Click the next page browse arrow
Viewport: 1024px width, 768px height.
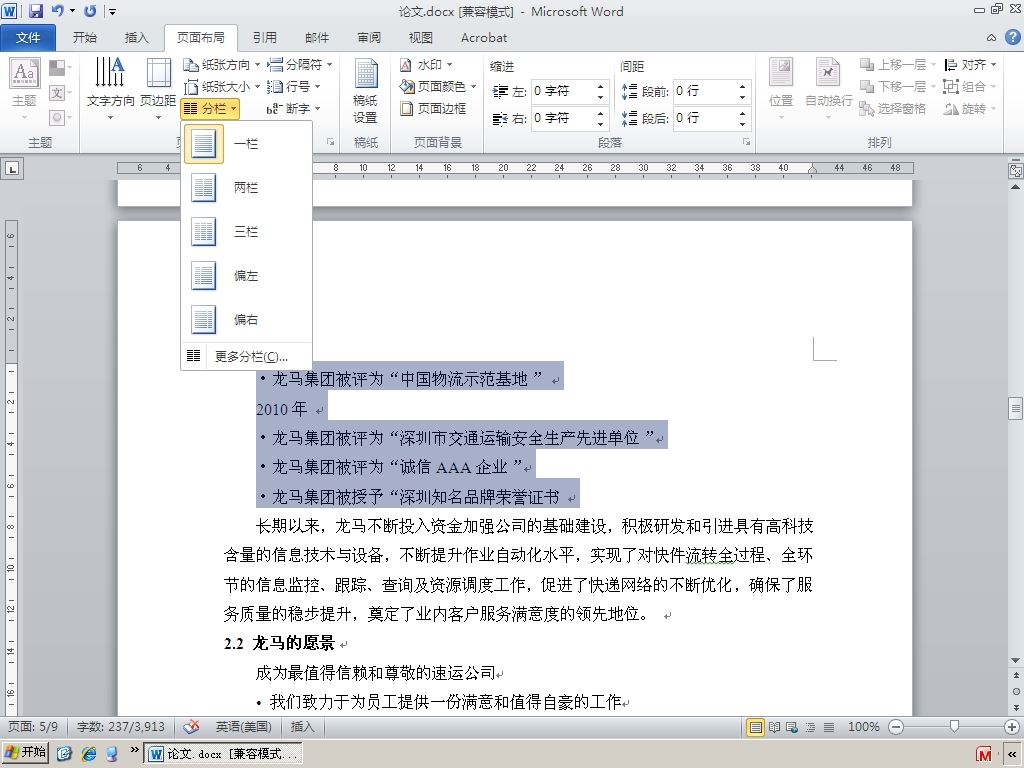click(x=1016, y=709)
